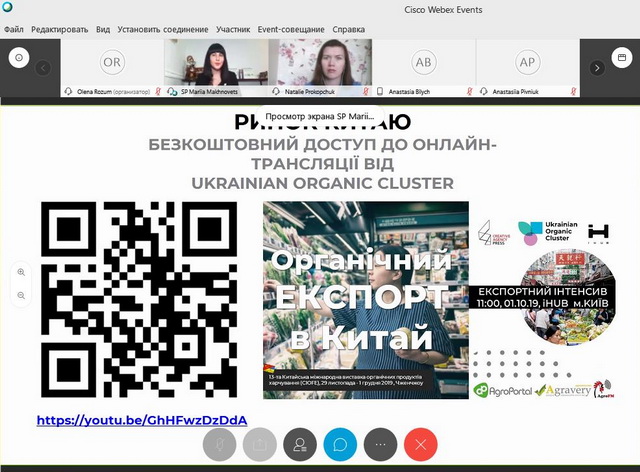The image size is (640, 472).
Task: Open the youtu.be/GhHFwzDzDdA link
Action: (x=142, y=420)
